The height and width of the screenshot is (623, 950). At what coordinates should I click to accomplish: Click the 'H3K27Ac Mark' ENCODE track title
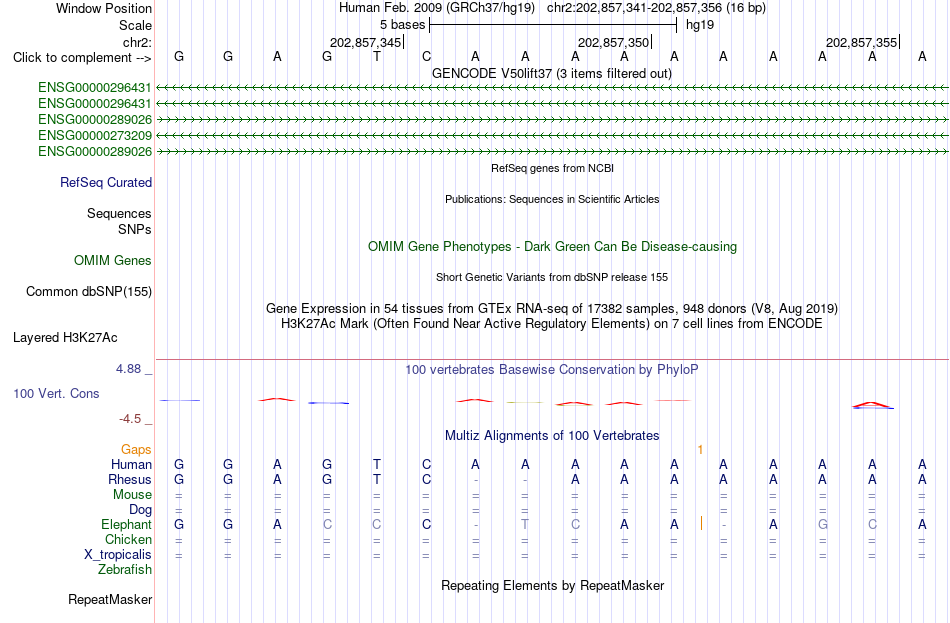(x=552, y=324)
